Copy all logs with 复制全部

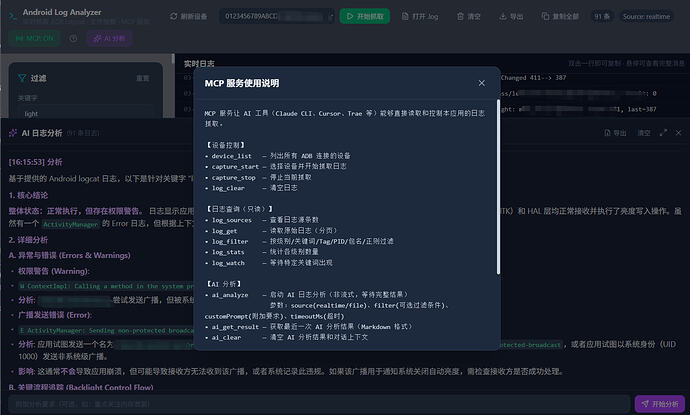pyautogui.click(x=560, y=16)
